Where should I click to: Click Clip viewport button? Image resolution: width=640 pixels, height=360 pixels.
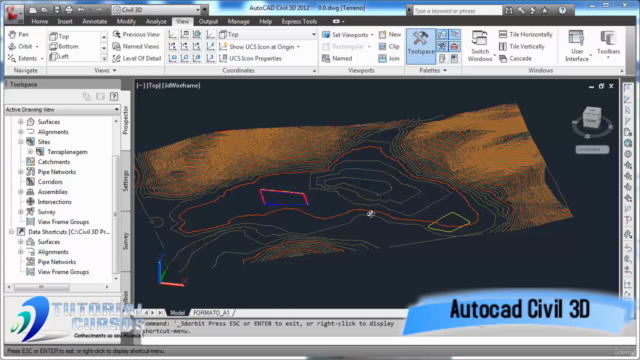[389, 47]
